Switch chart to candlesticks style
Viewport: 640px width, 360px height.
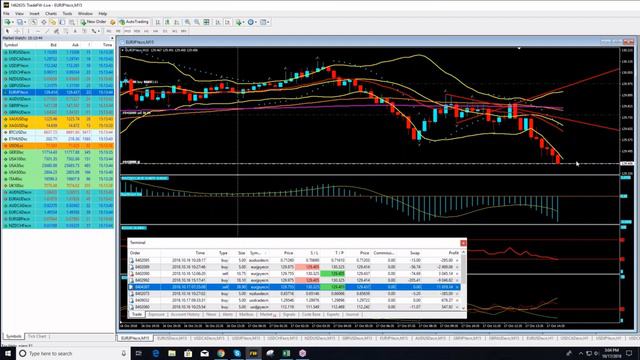tap(167, 22)
